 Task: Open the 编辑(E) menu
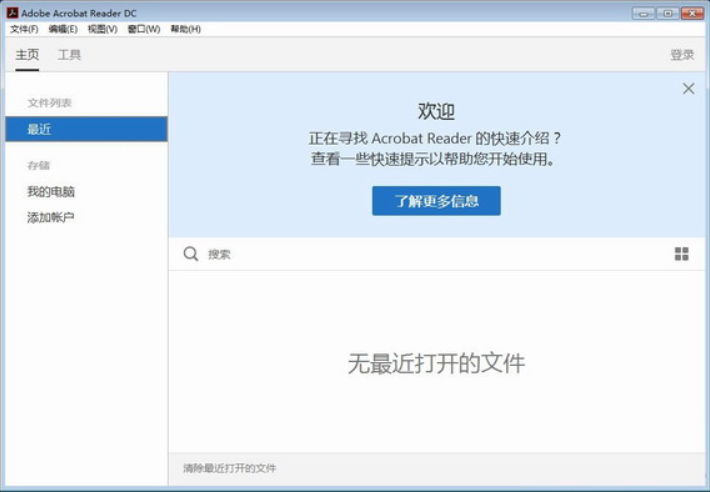coord(63,29)
